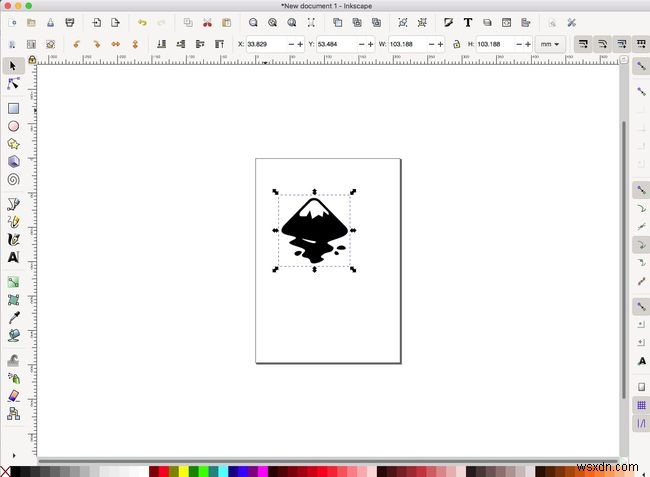The height and width of the screenshot is (477, 650).
Task: Select the Rectangle tool
Action: coord(13,109)
